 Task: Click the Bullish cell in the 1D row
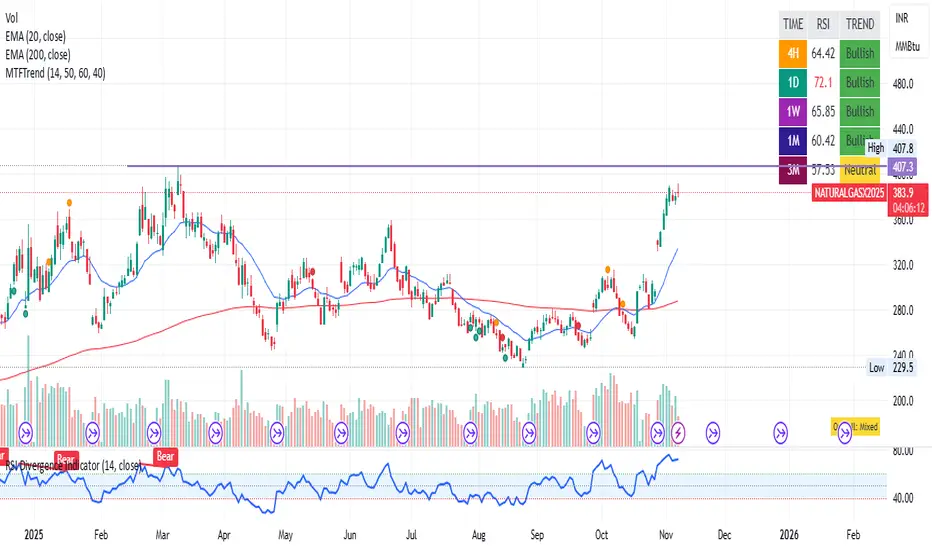(860, 82)
